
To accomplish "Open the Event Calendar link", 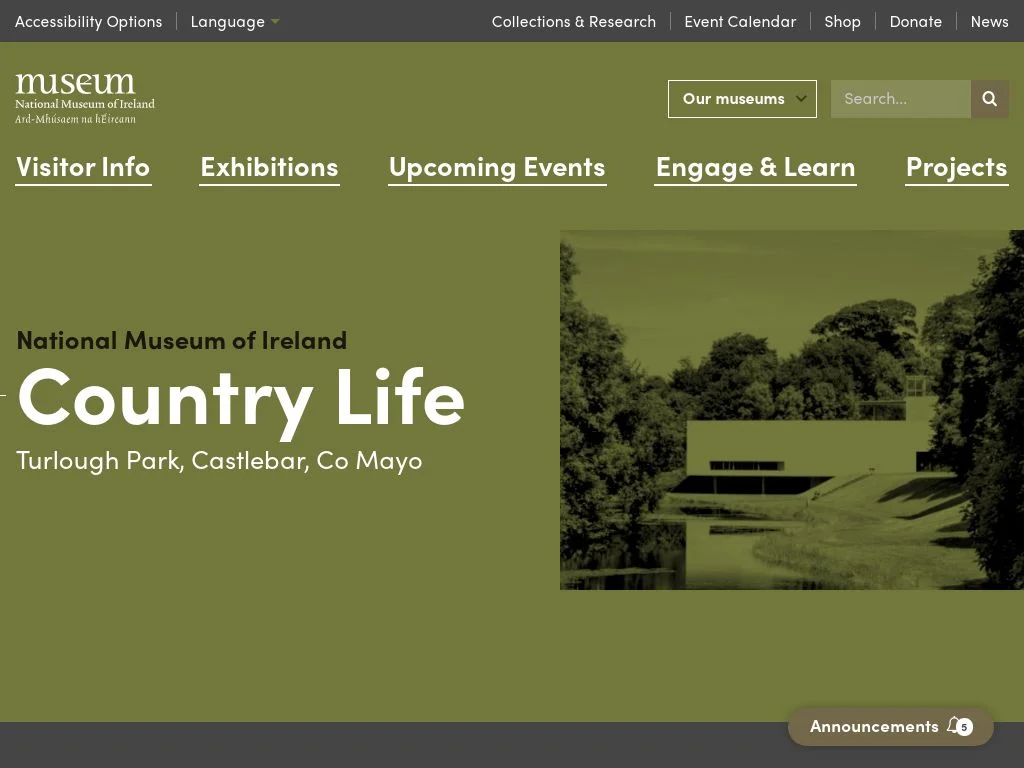I will coord(740,22).
